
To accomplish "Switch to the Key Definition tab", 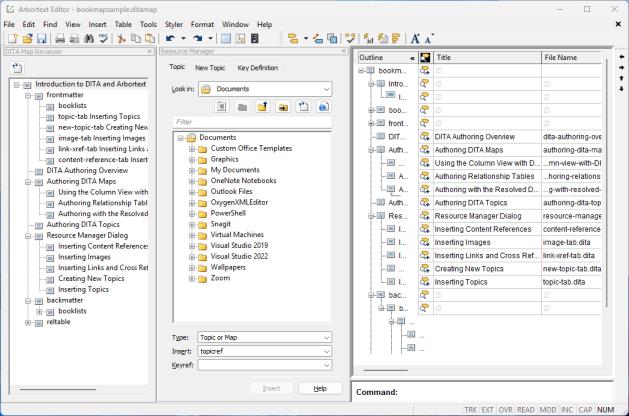I will pyautogui.click(x=258, y=68).
